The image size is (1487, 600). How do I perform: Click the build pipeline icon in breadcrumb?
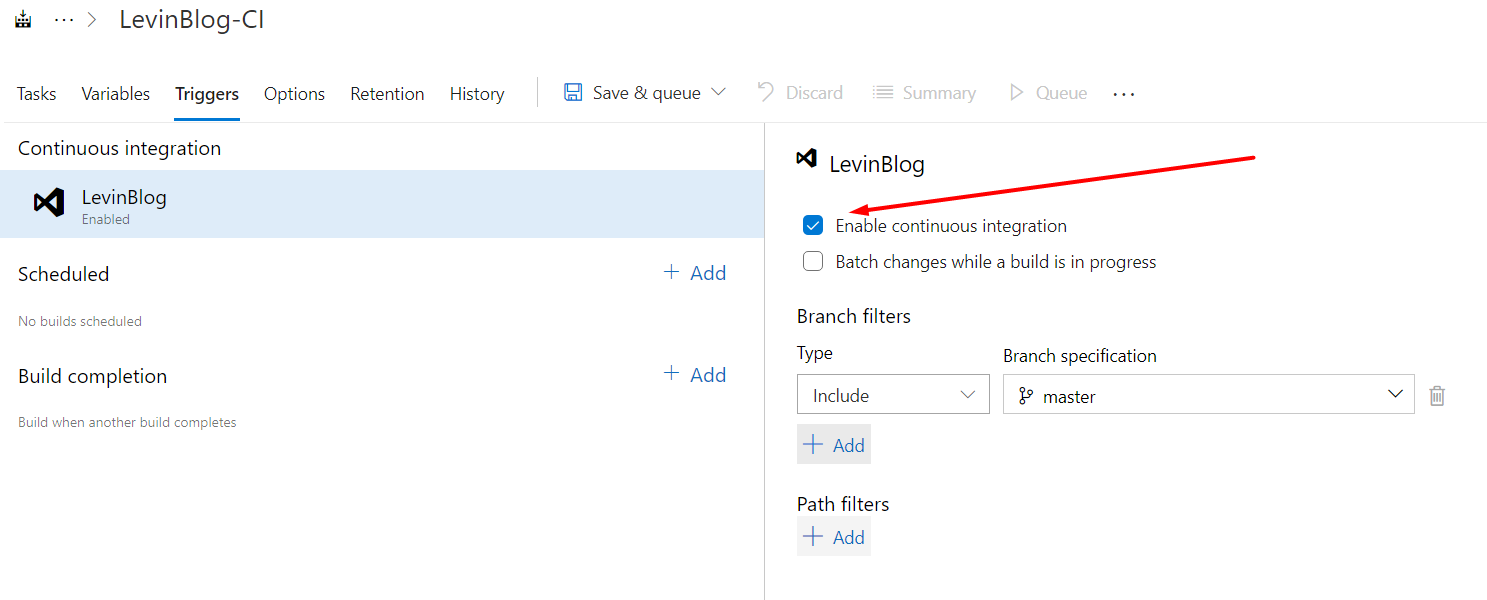pos(24,20)
